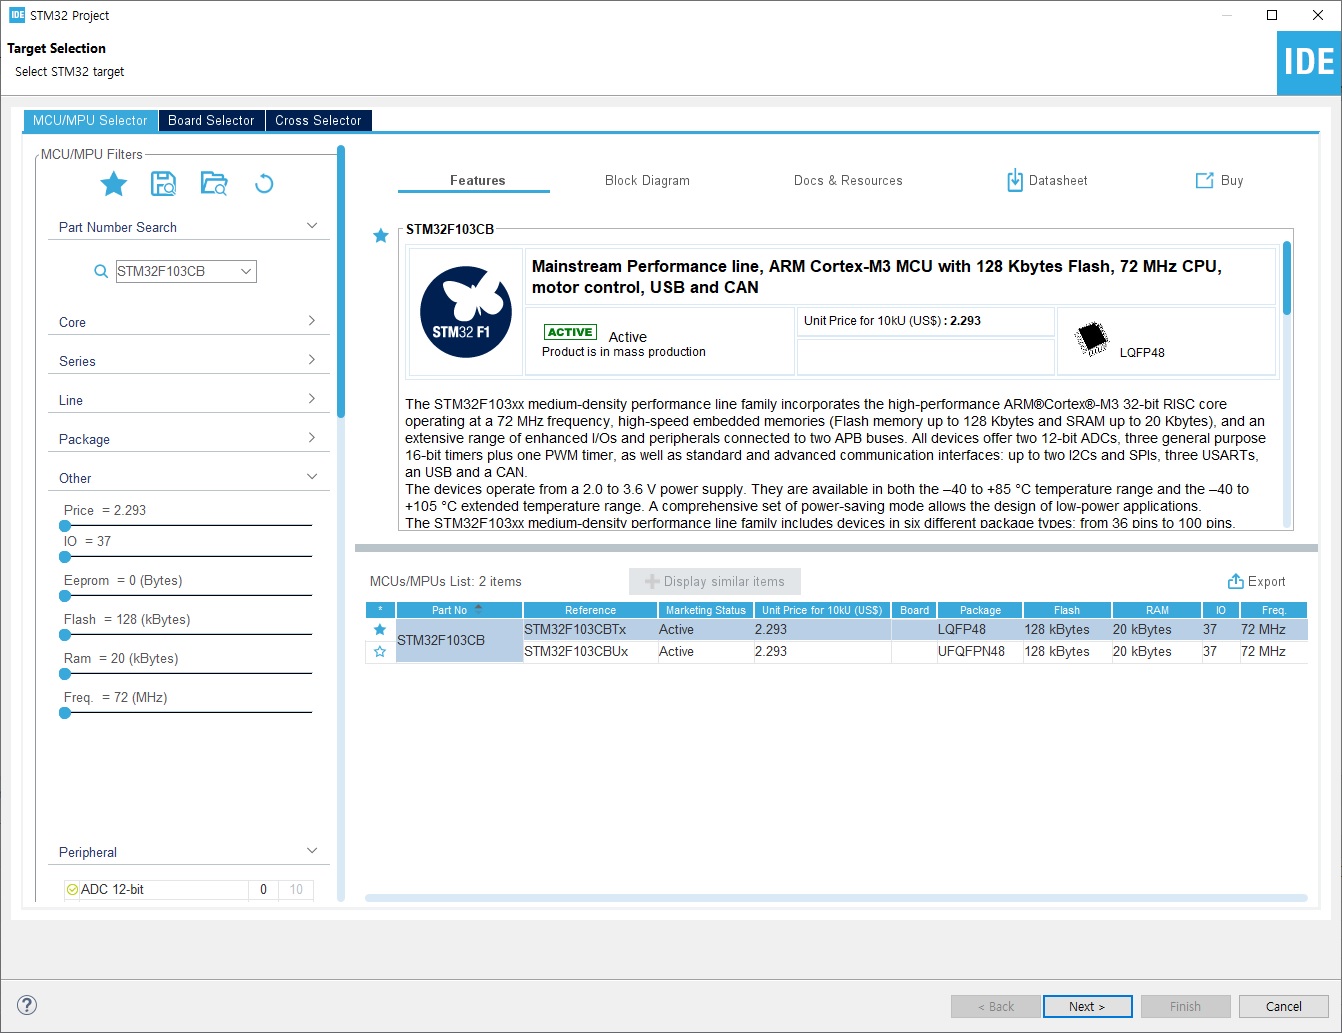
Task: Click the STM32 F1 butterfly logo
Action: tap(466, 312)
